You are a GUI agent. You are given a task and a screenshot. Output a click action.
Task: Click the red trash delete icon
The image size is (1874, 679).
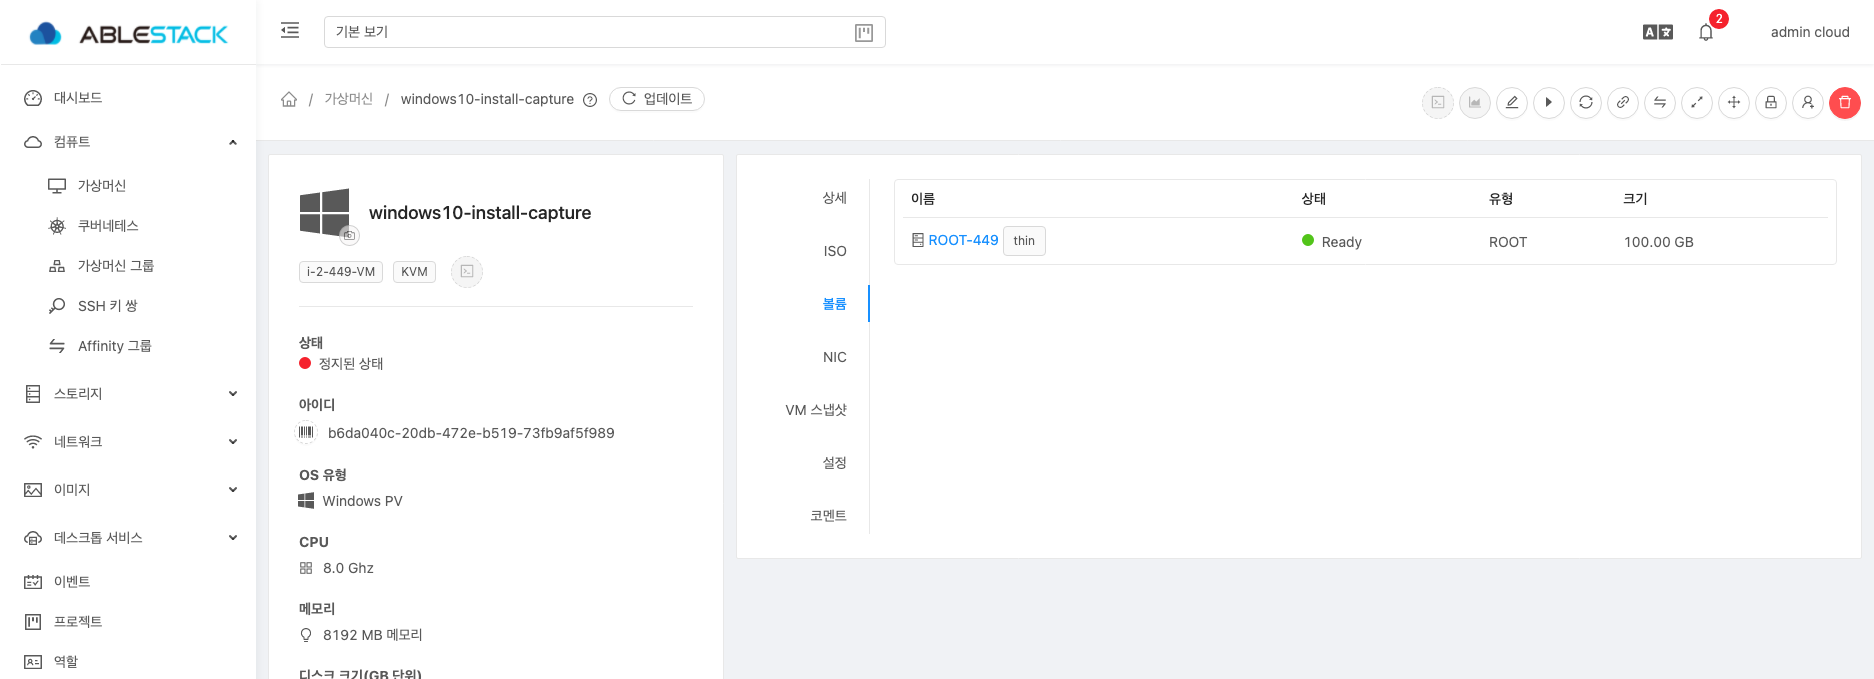click(x=1844, y=102)
